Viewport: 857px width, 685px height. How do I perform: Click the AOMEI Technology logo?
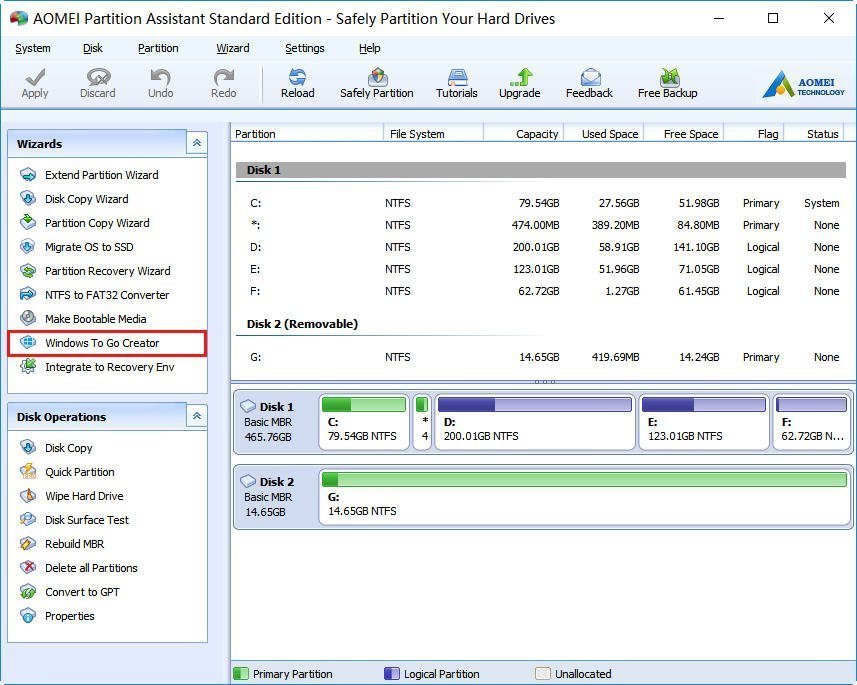click(x=803, y=85)
